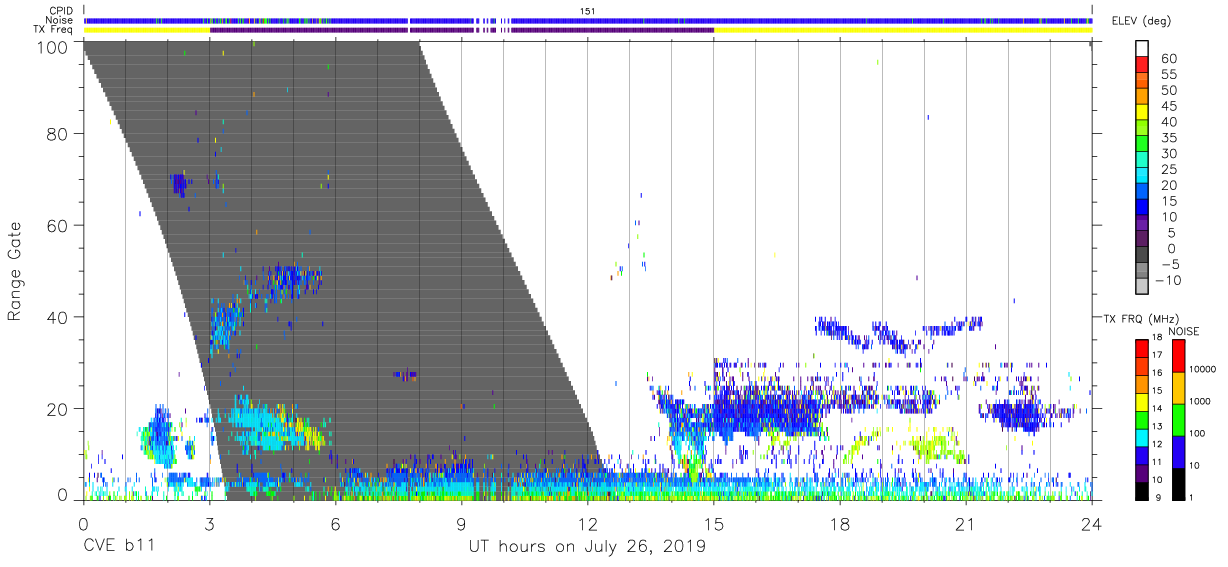Click the 60 tick on Range Gate axis
The width and height of the screenshot is (1228, 567).
pos(58,225)
